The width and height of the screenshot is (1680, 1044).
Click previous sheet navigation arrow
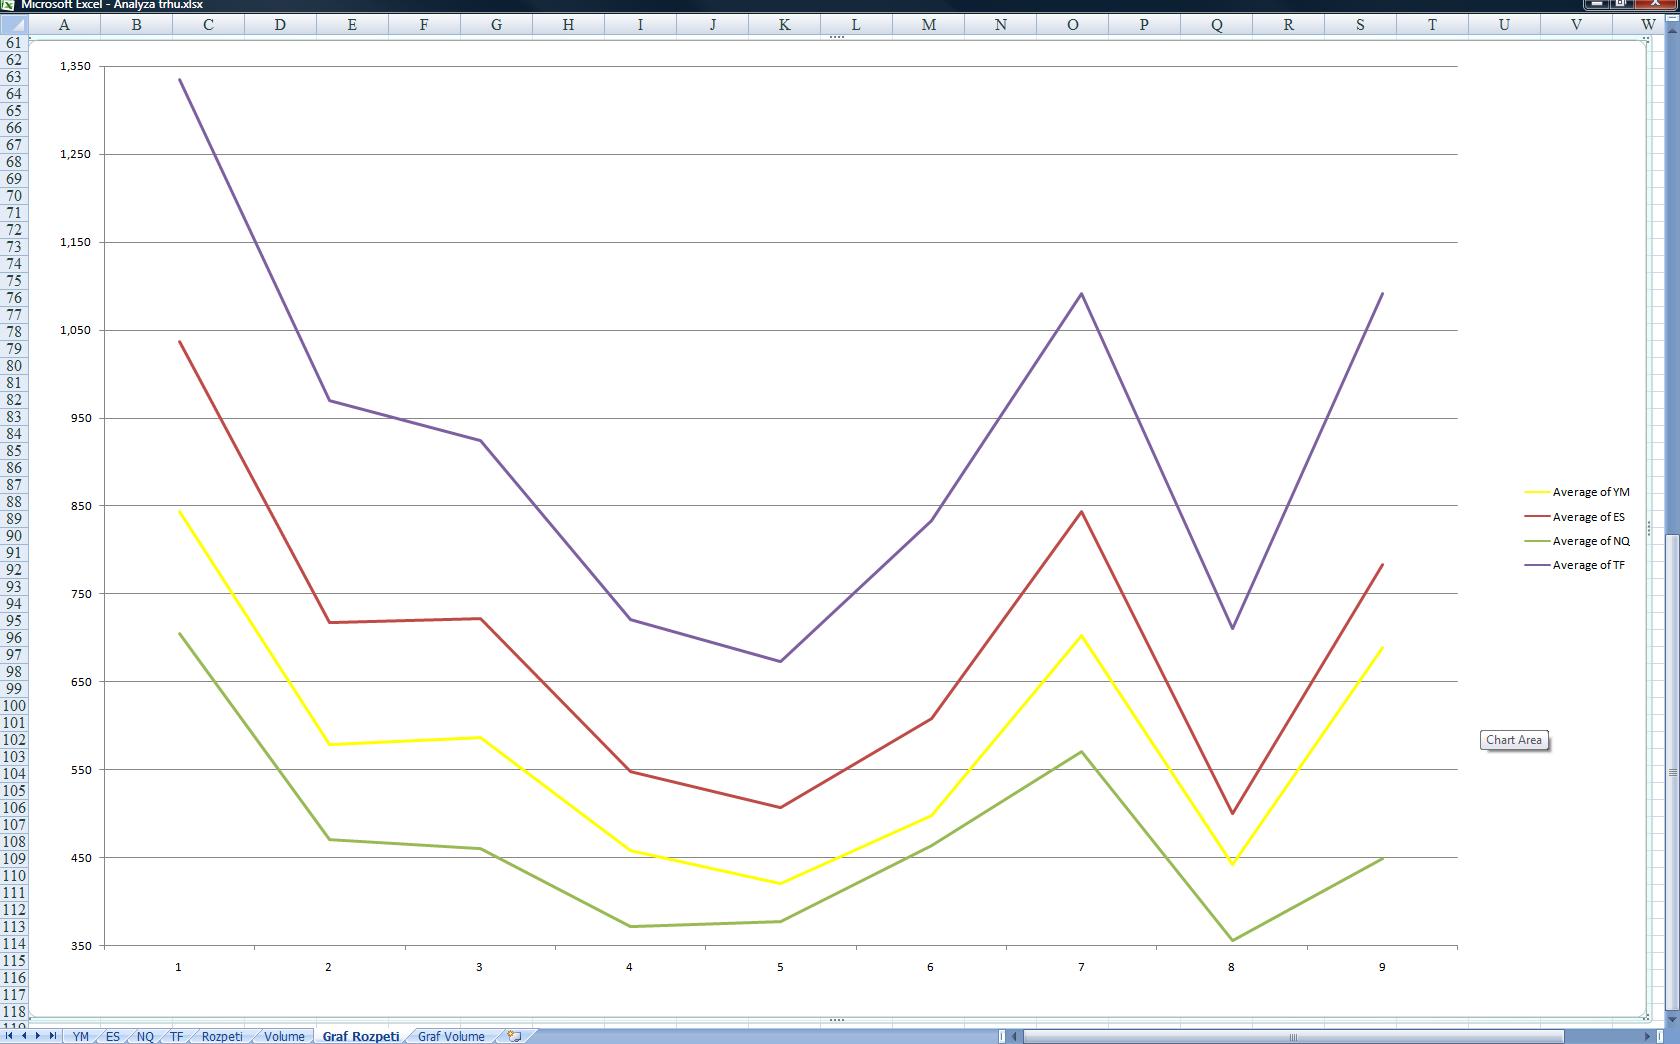click(x=24, y=1036)
